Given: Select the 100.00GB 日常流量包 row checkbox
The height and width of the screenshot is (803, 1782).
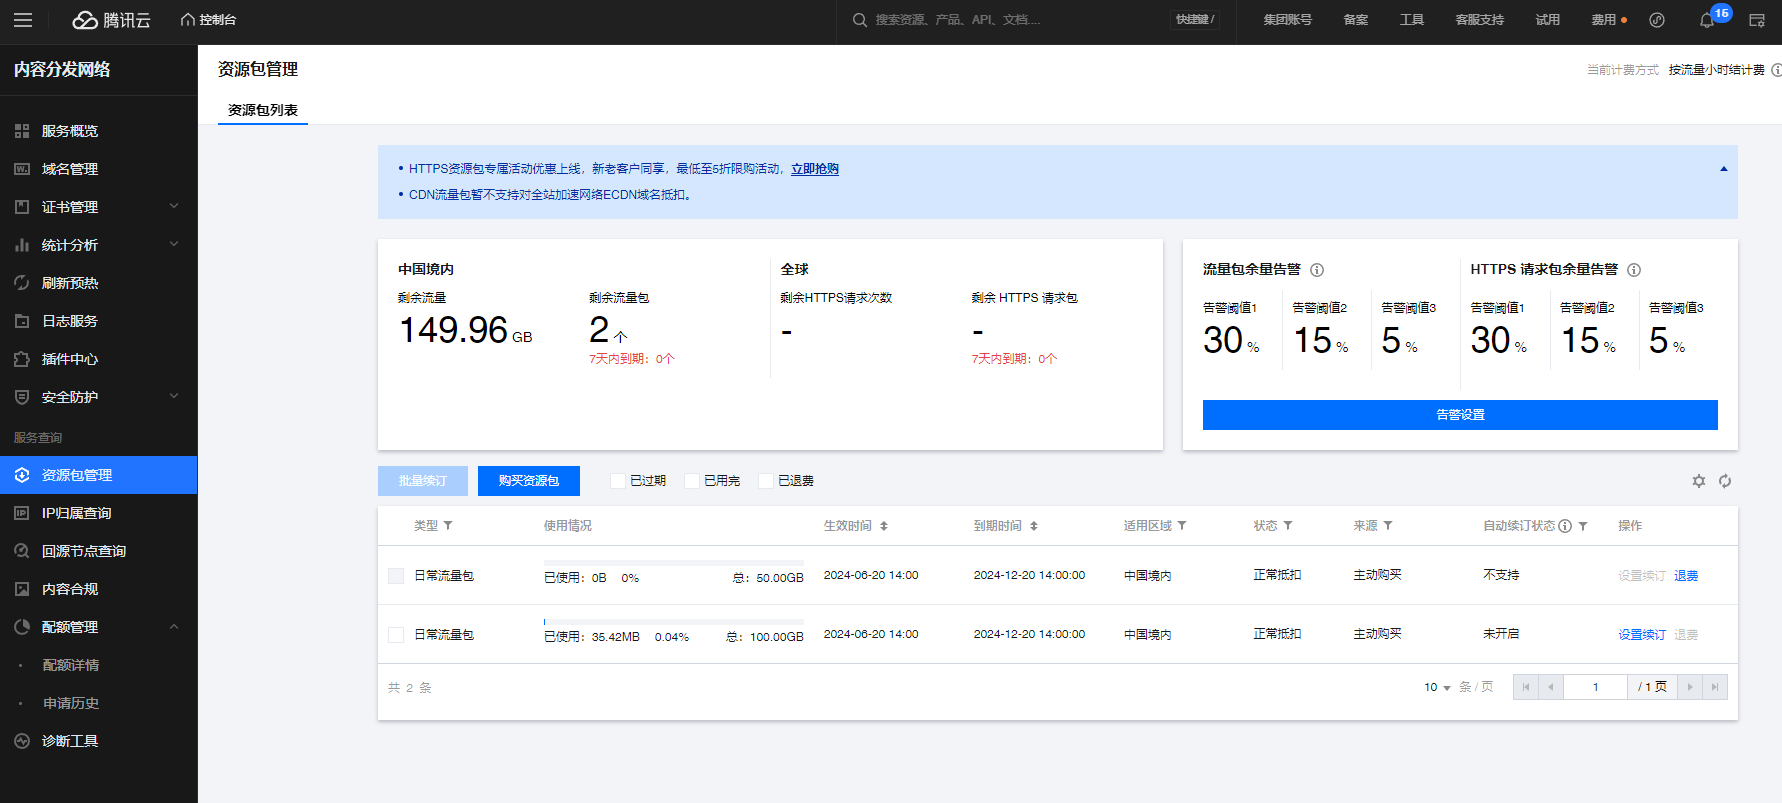Looking at the screenshot, I should point(396,635).
